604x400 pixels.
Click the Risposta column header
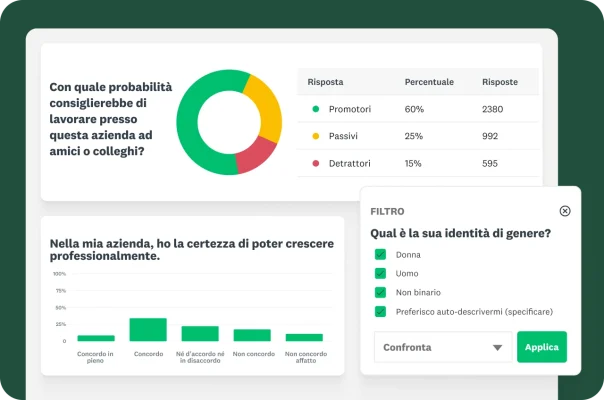pos(325,82)
